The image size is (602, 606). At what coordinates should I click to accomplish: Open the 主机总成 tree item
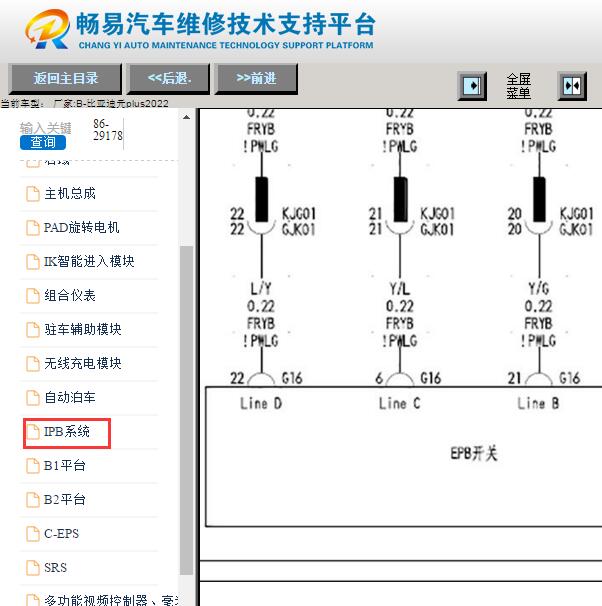point(70,194)
